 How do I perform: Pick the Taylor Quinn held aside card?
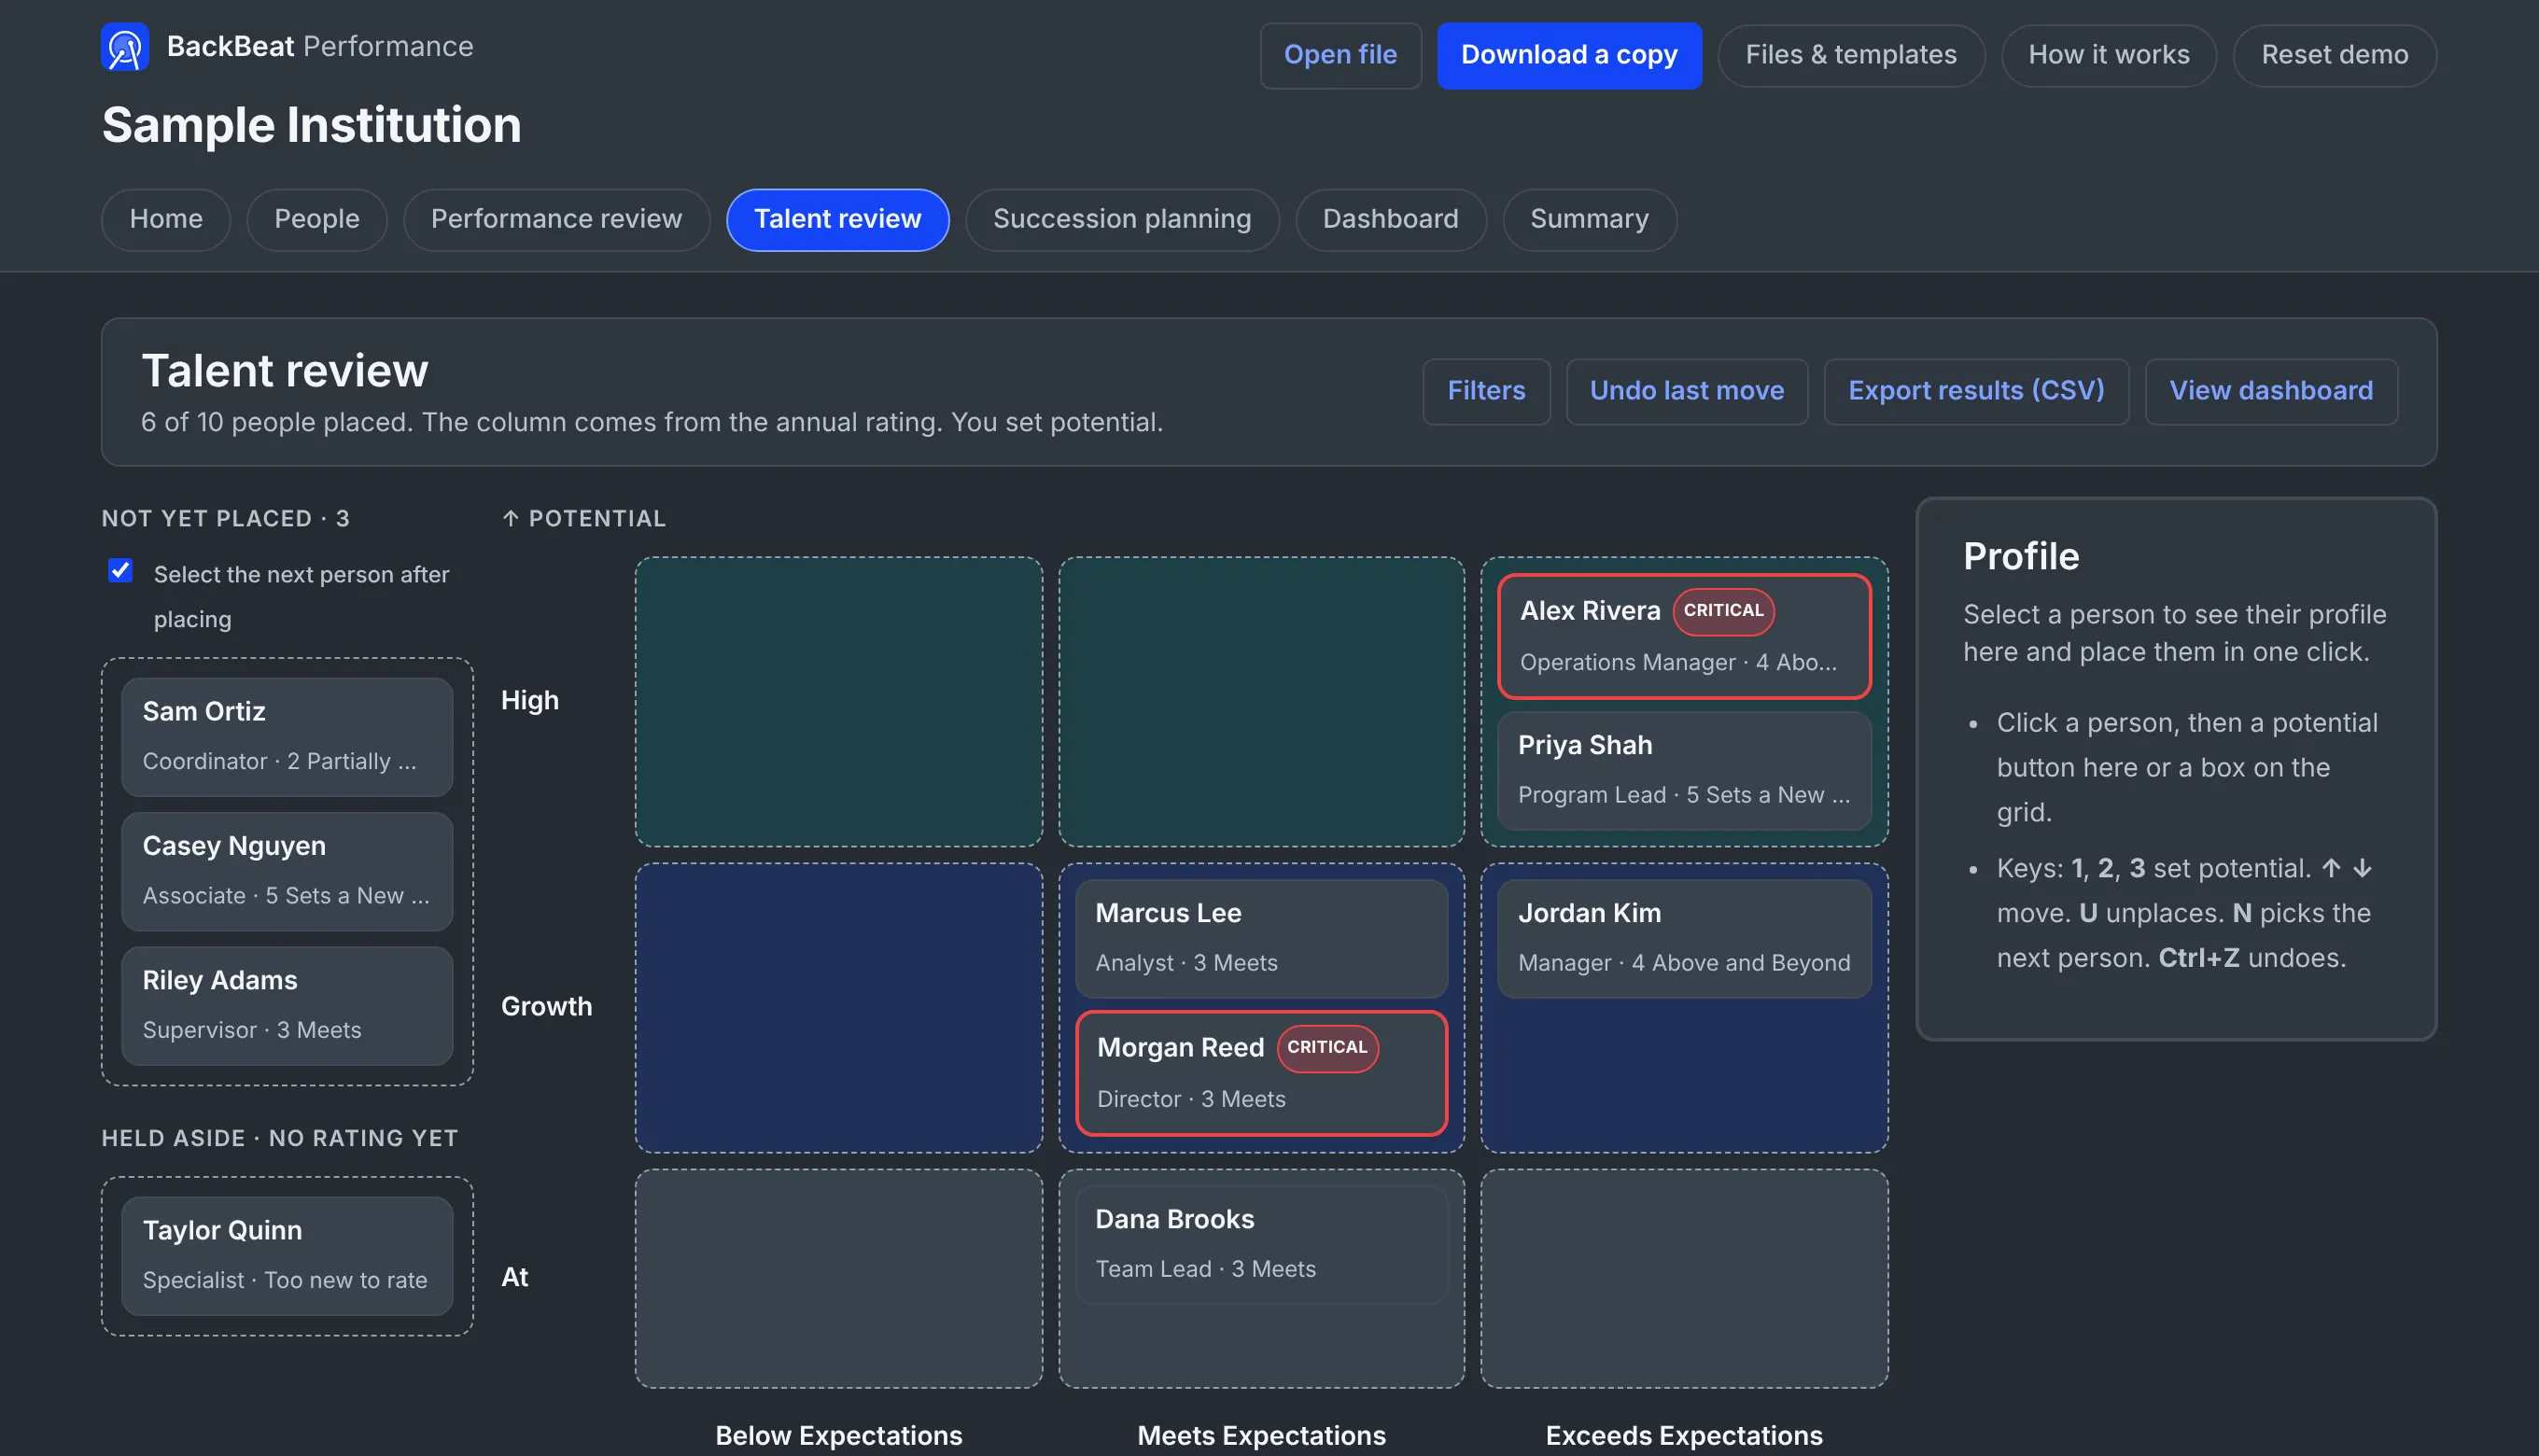287,1256
